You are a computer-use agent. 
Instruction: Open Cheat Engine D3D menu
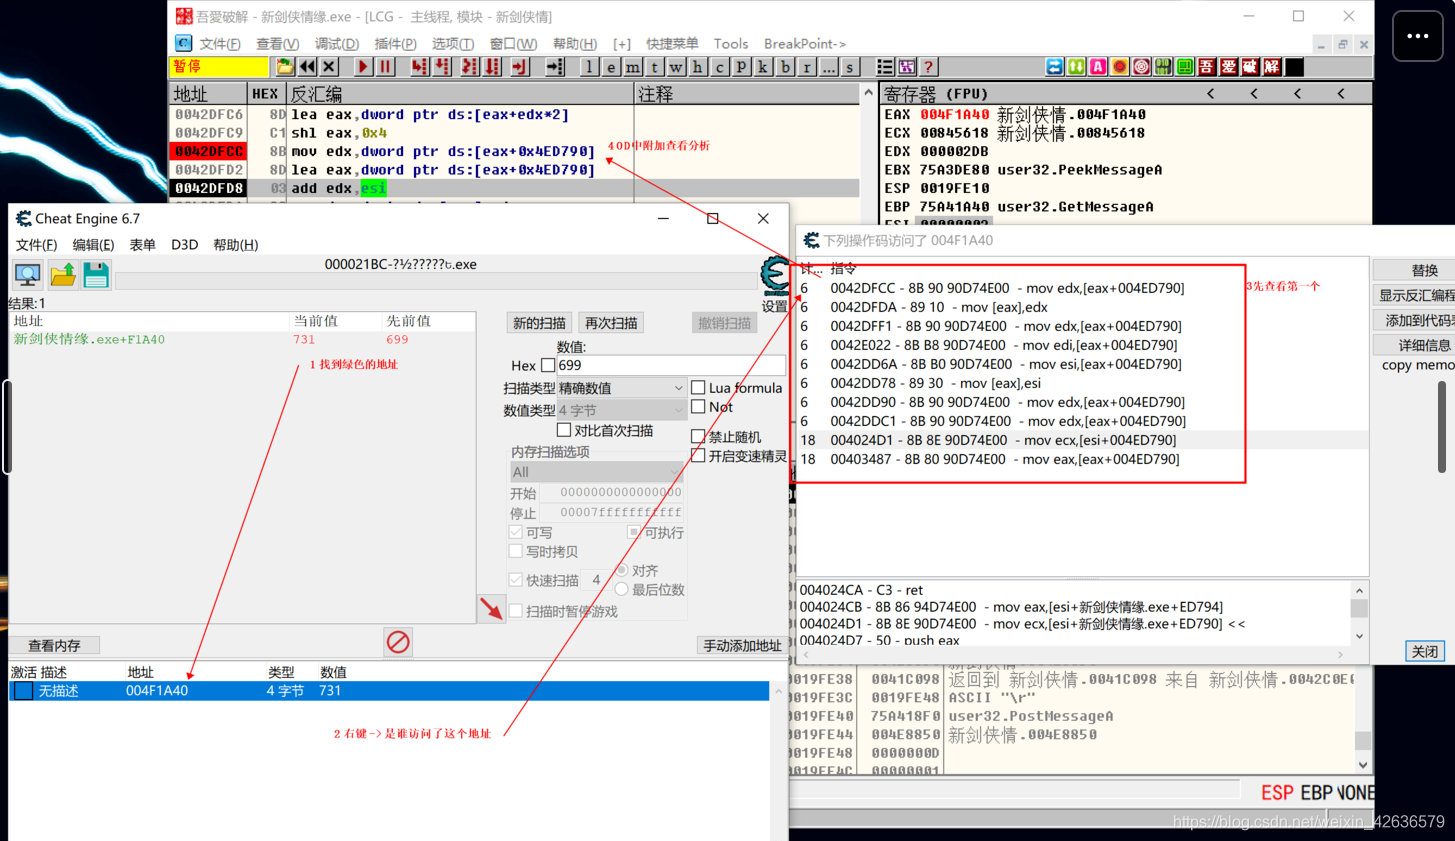click(184, 245)
